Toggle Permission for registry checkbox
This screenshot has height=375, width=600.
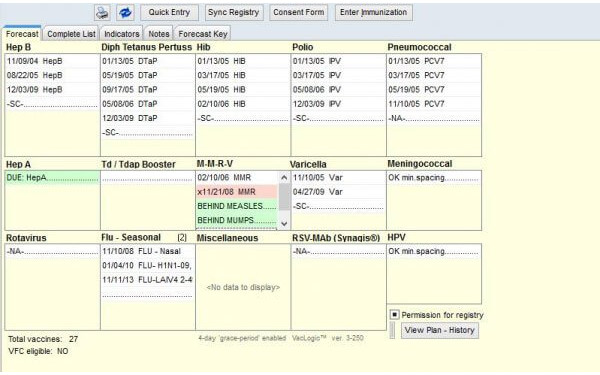394,315
